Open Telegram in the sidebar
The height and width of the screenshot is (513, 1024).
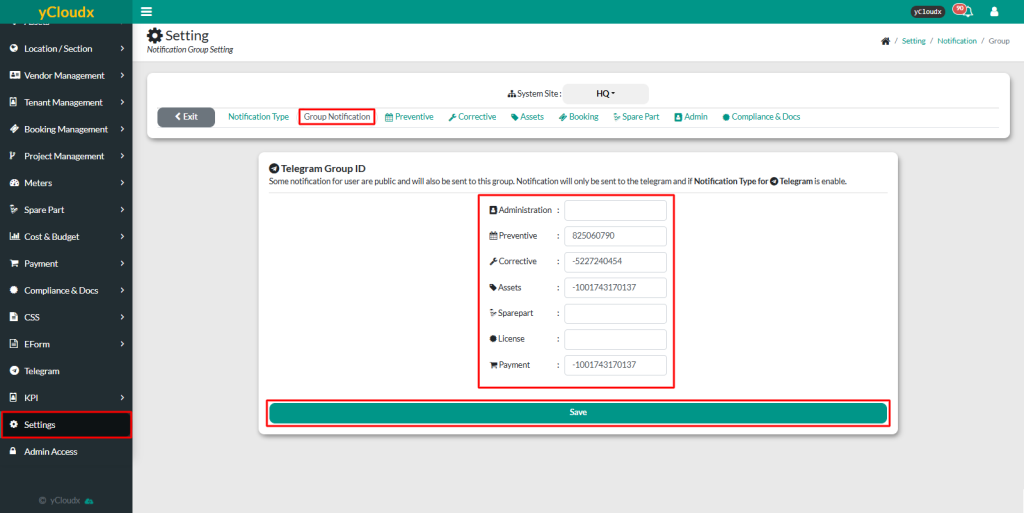[42, 371]
